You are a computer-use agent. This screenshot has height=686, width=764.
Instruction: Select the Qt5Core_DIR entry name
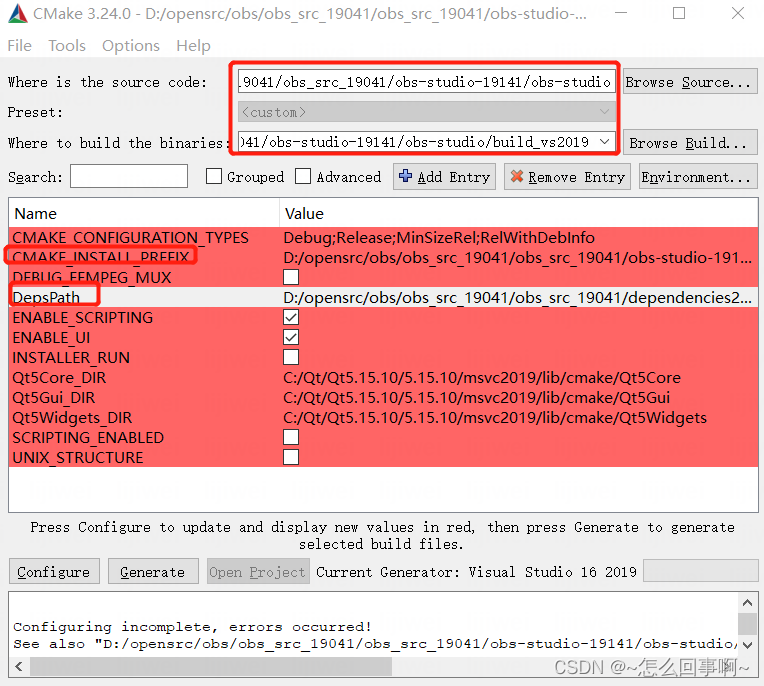[59, 378]
